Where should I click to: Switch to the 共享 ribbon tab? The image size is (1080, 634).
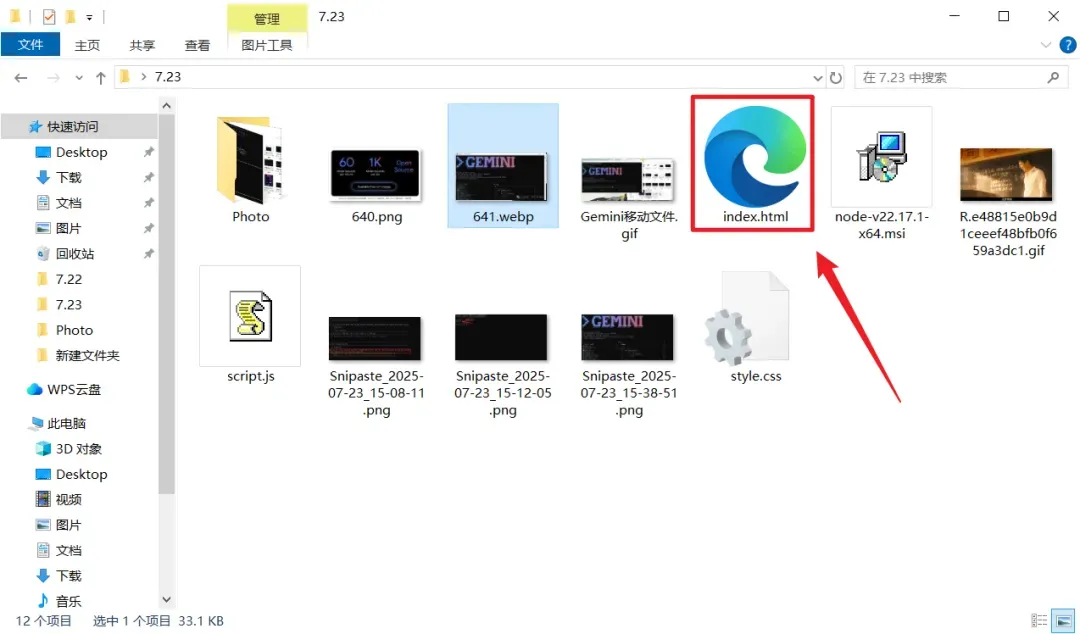(x=142, y=45)
